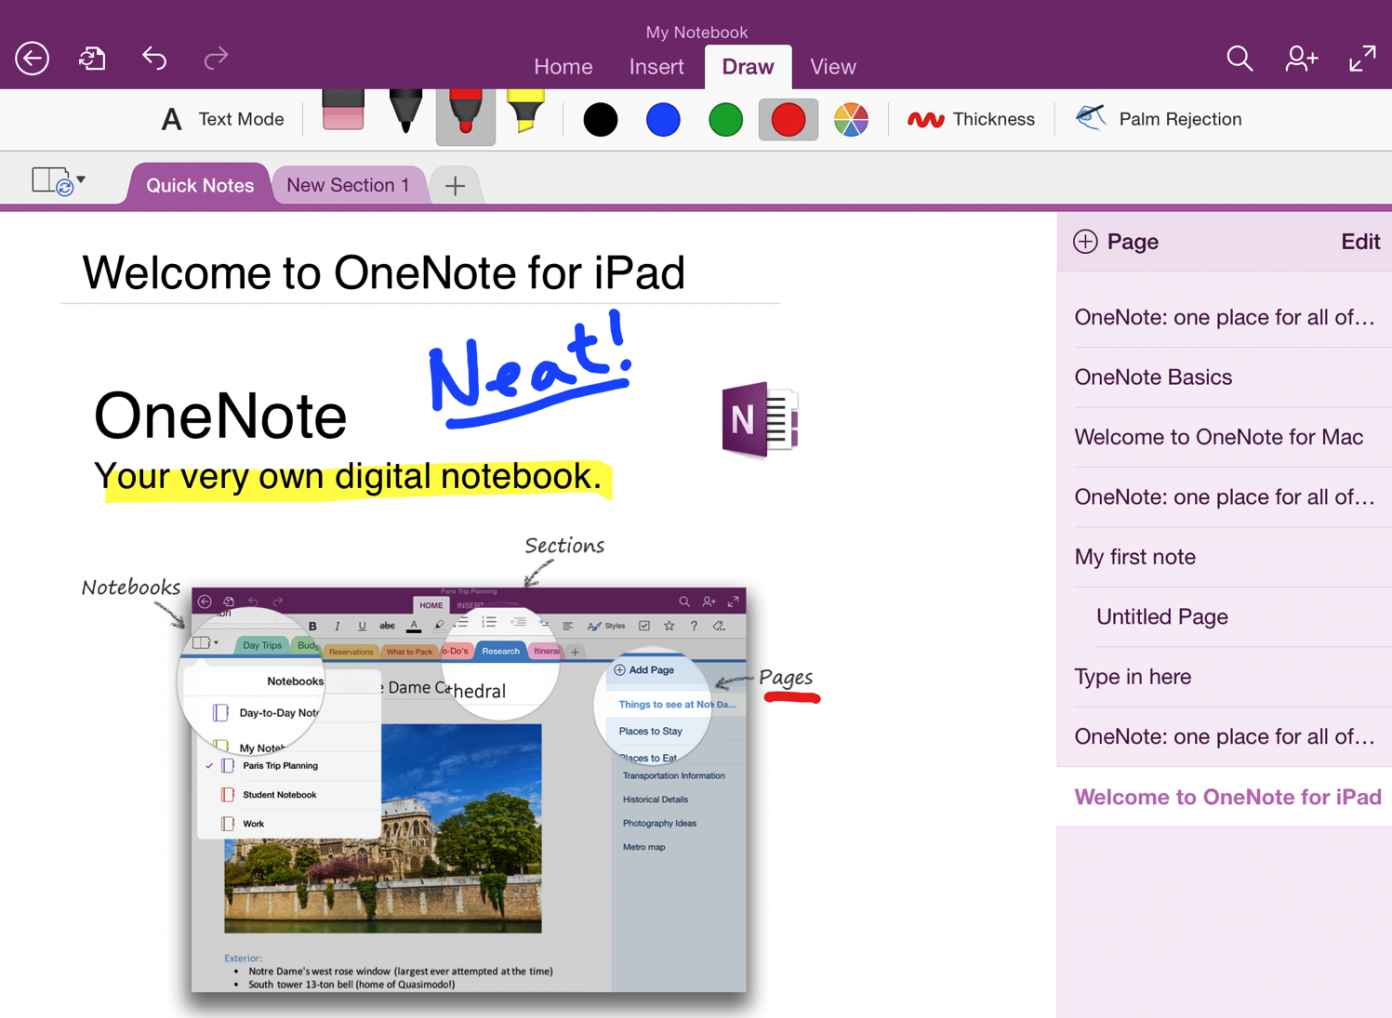The image size is (1392, 1018).
Task: Redo the last undone action
Action: pyautogui.click(x=216, y=59)
